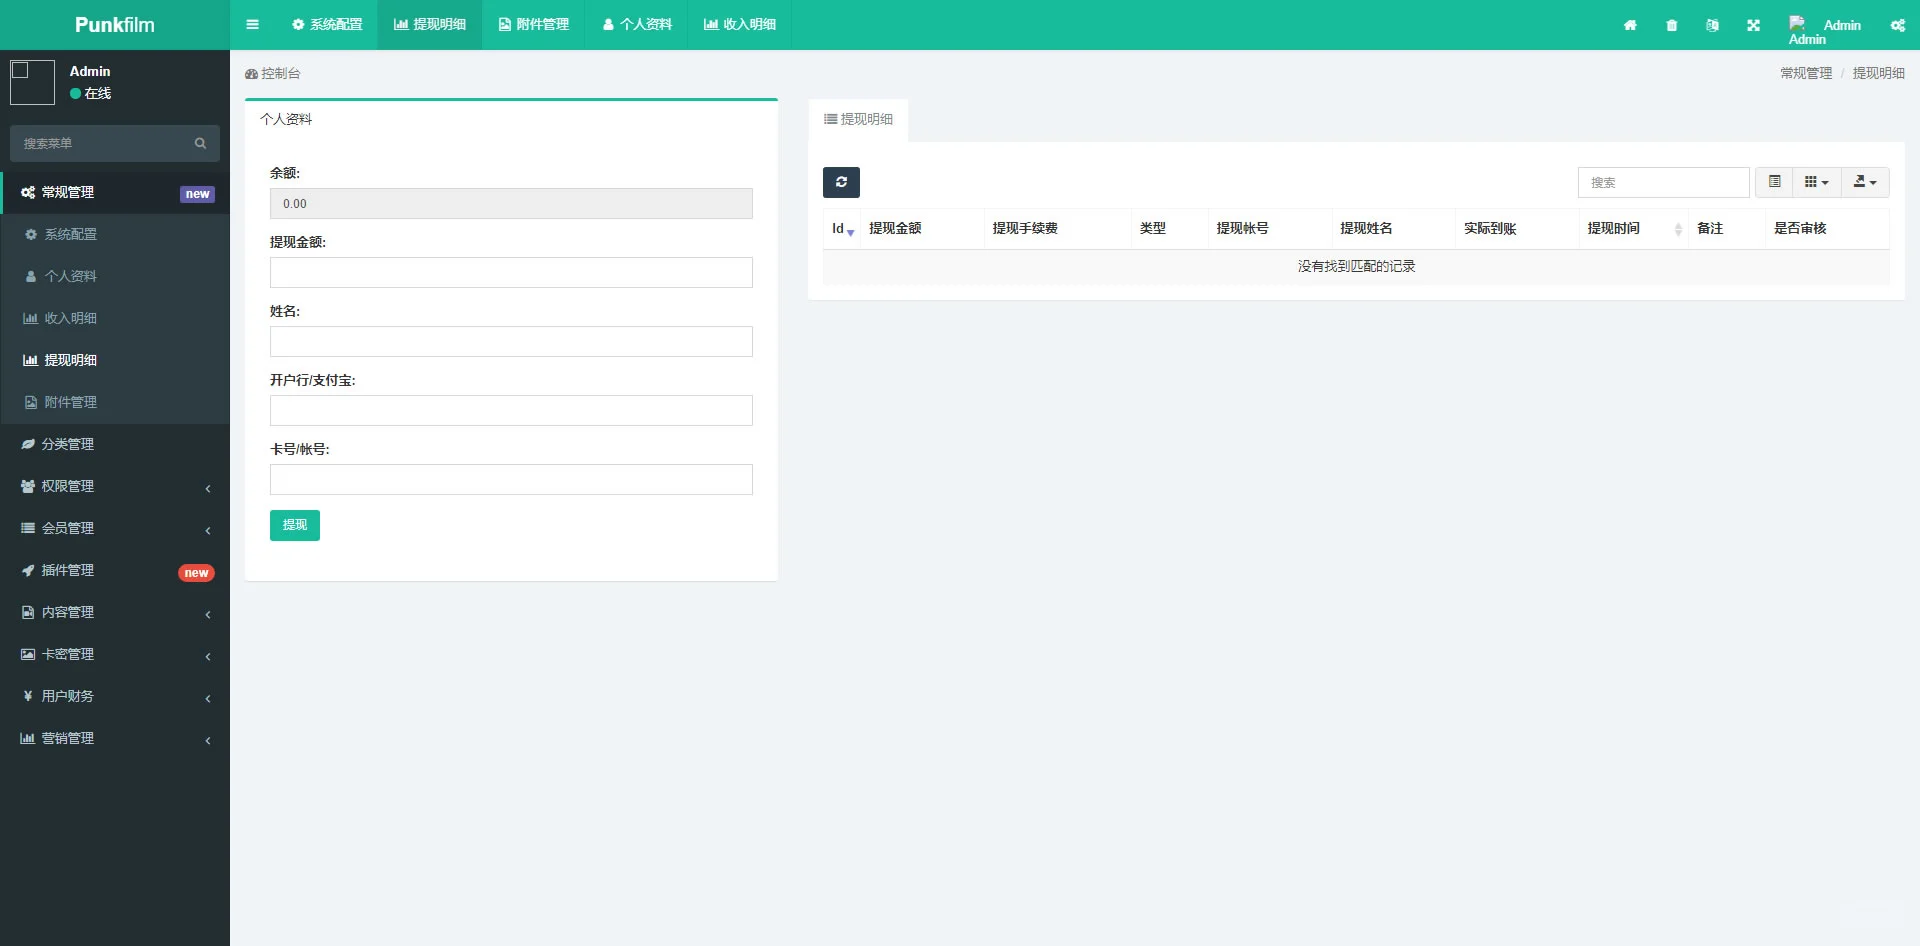Click 在线 status in sidebar
The width and height of the screenshot is (1920, 946).
90,93
